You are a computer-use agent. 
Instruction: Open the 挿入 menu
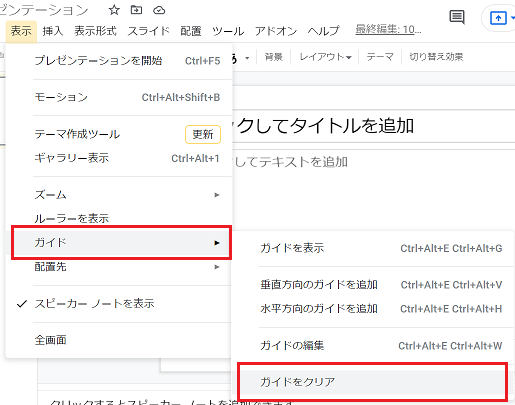point(53,31)
